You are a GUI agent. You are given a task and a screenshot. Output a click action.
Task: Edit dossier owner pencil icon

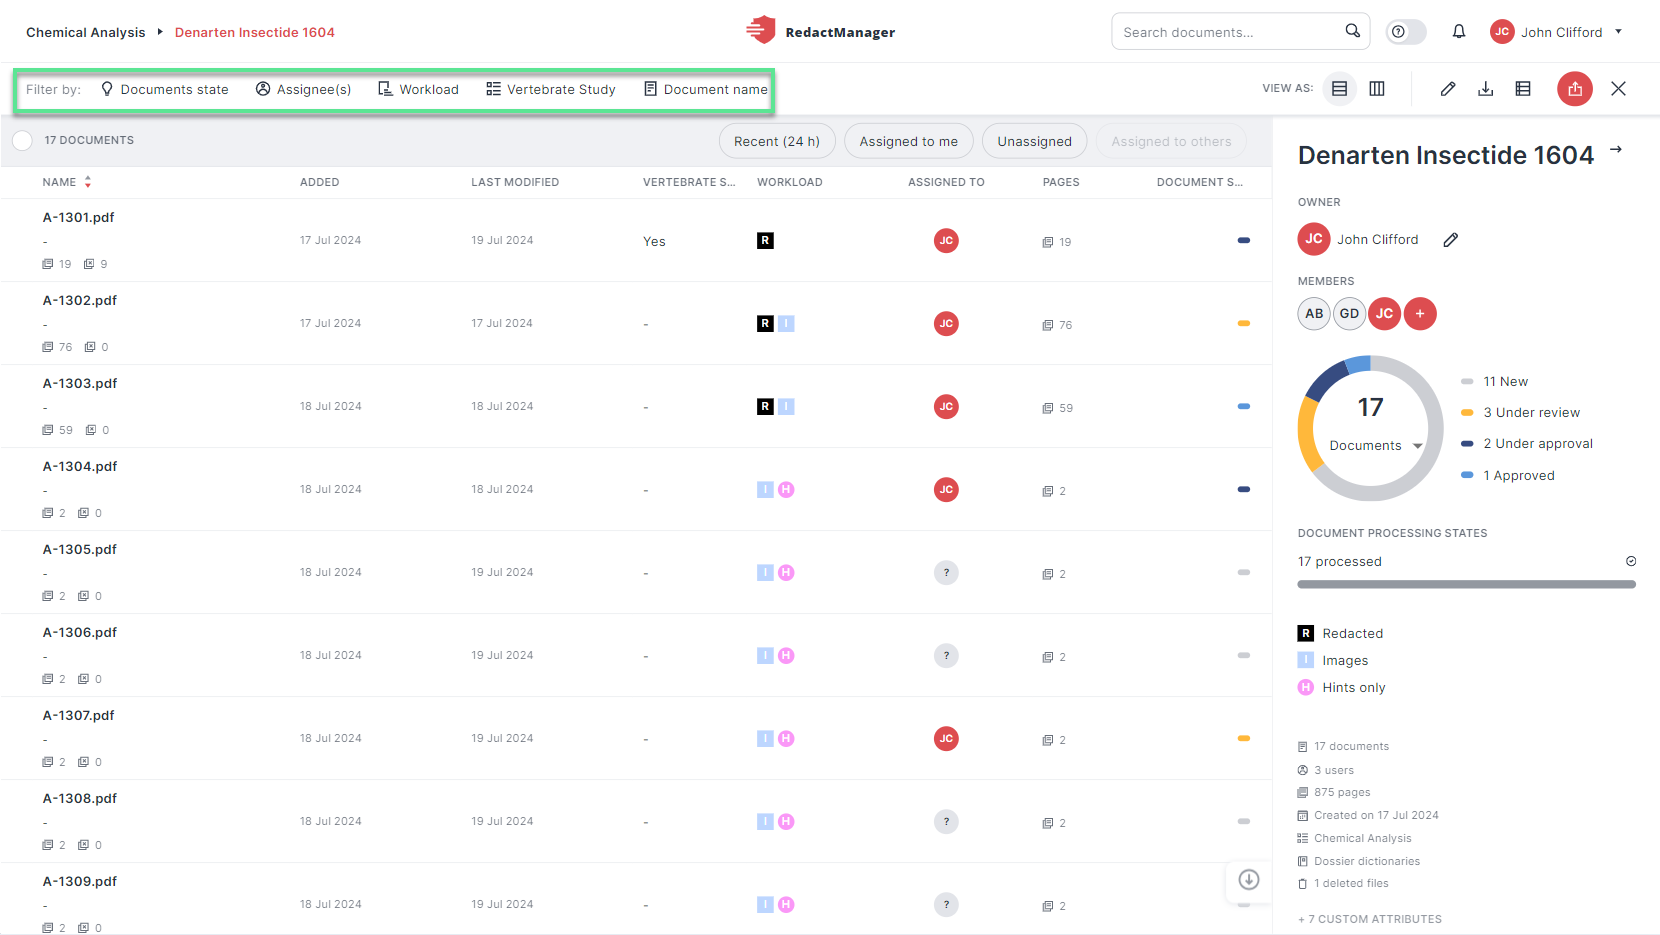(1451, 239)
